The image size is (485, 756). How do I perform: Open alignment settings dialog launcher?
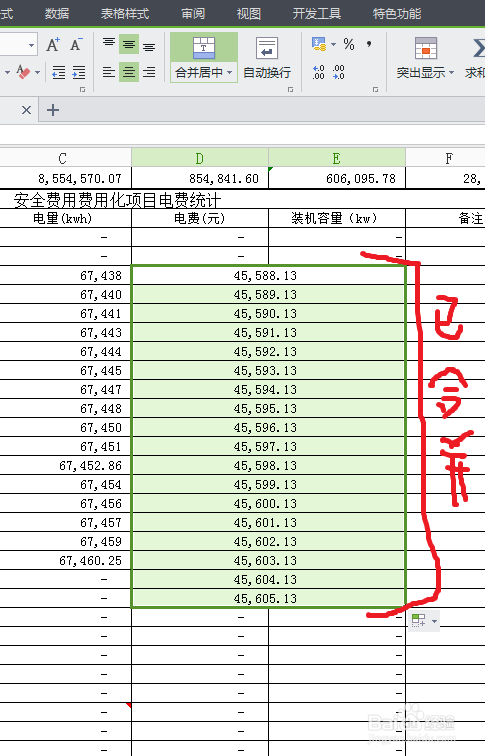[x=290, y=90]
